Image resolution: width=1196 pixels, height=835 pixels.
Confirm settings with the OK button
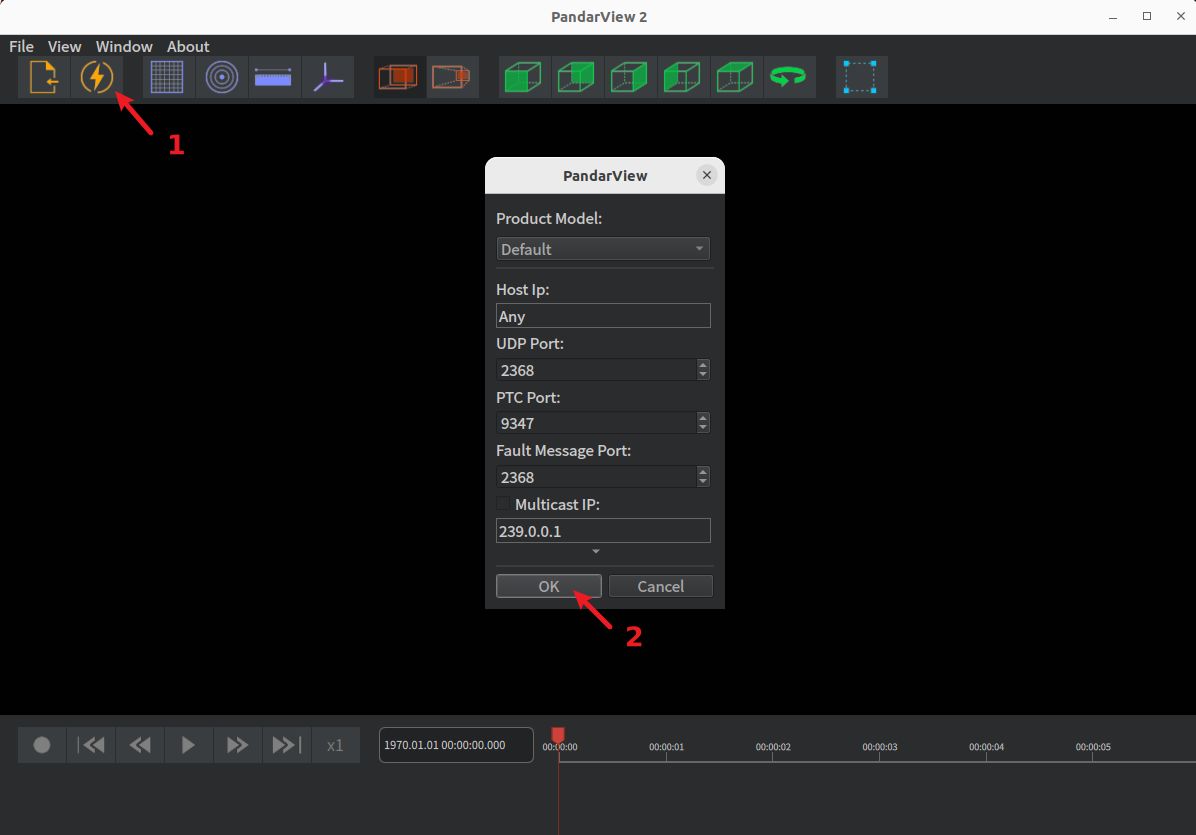click(x=548, y=586)
